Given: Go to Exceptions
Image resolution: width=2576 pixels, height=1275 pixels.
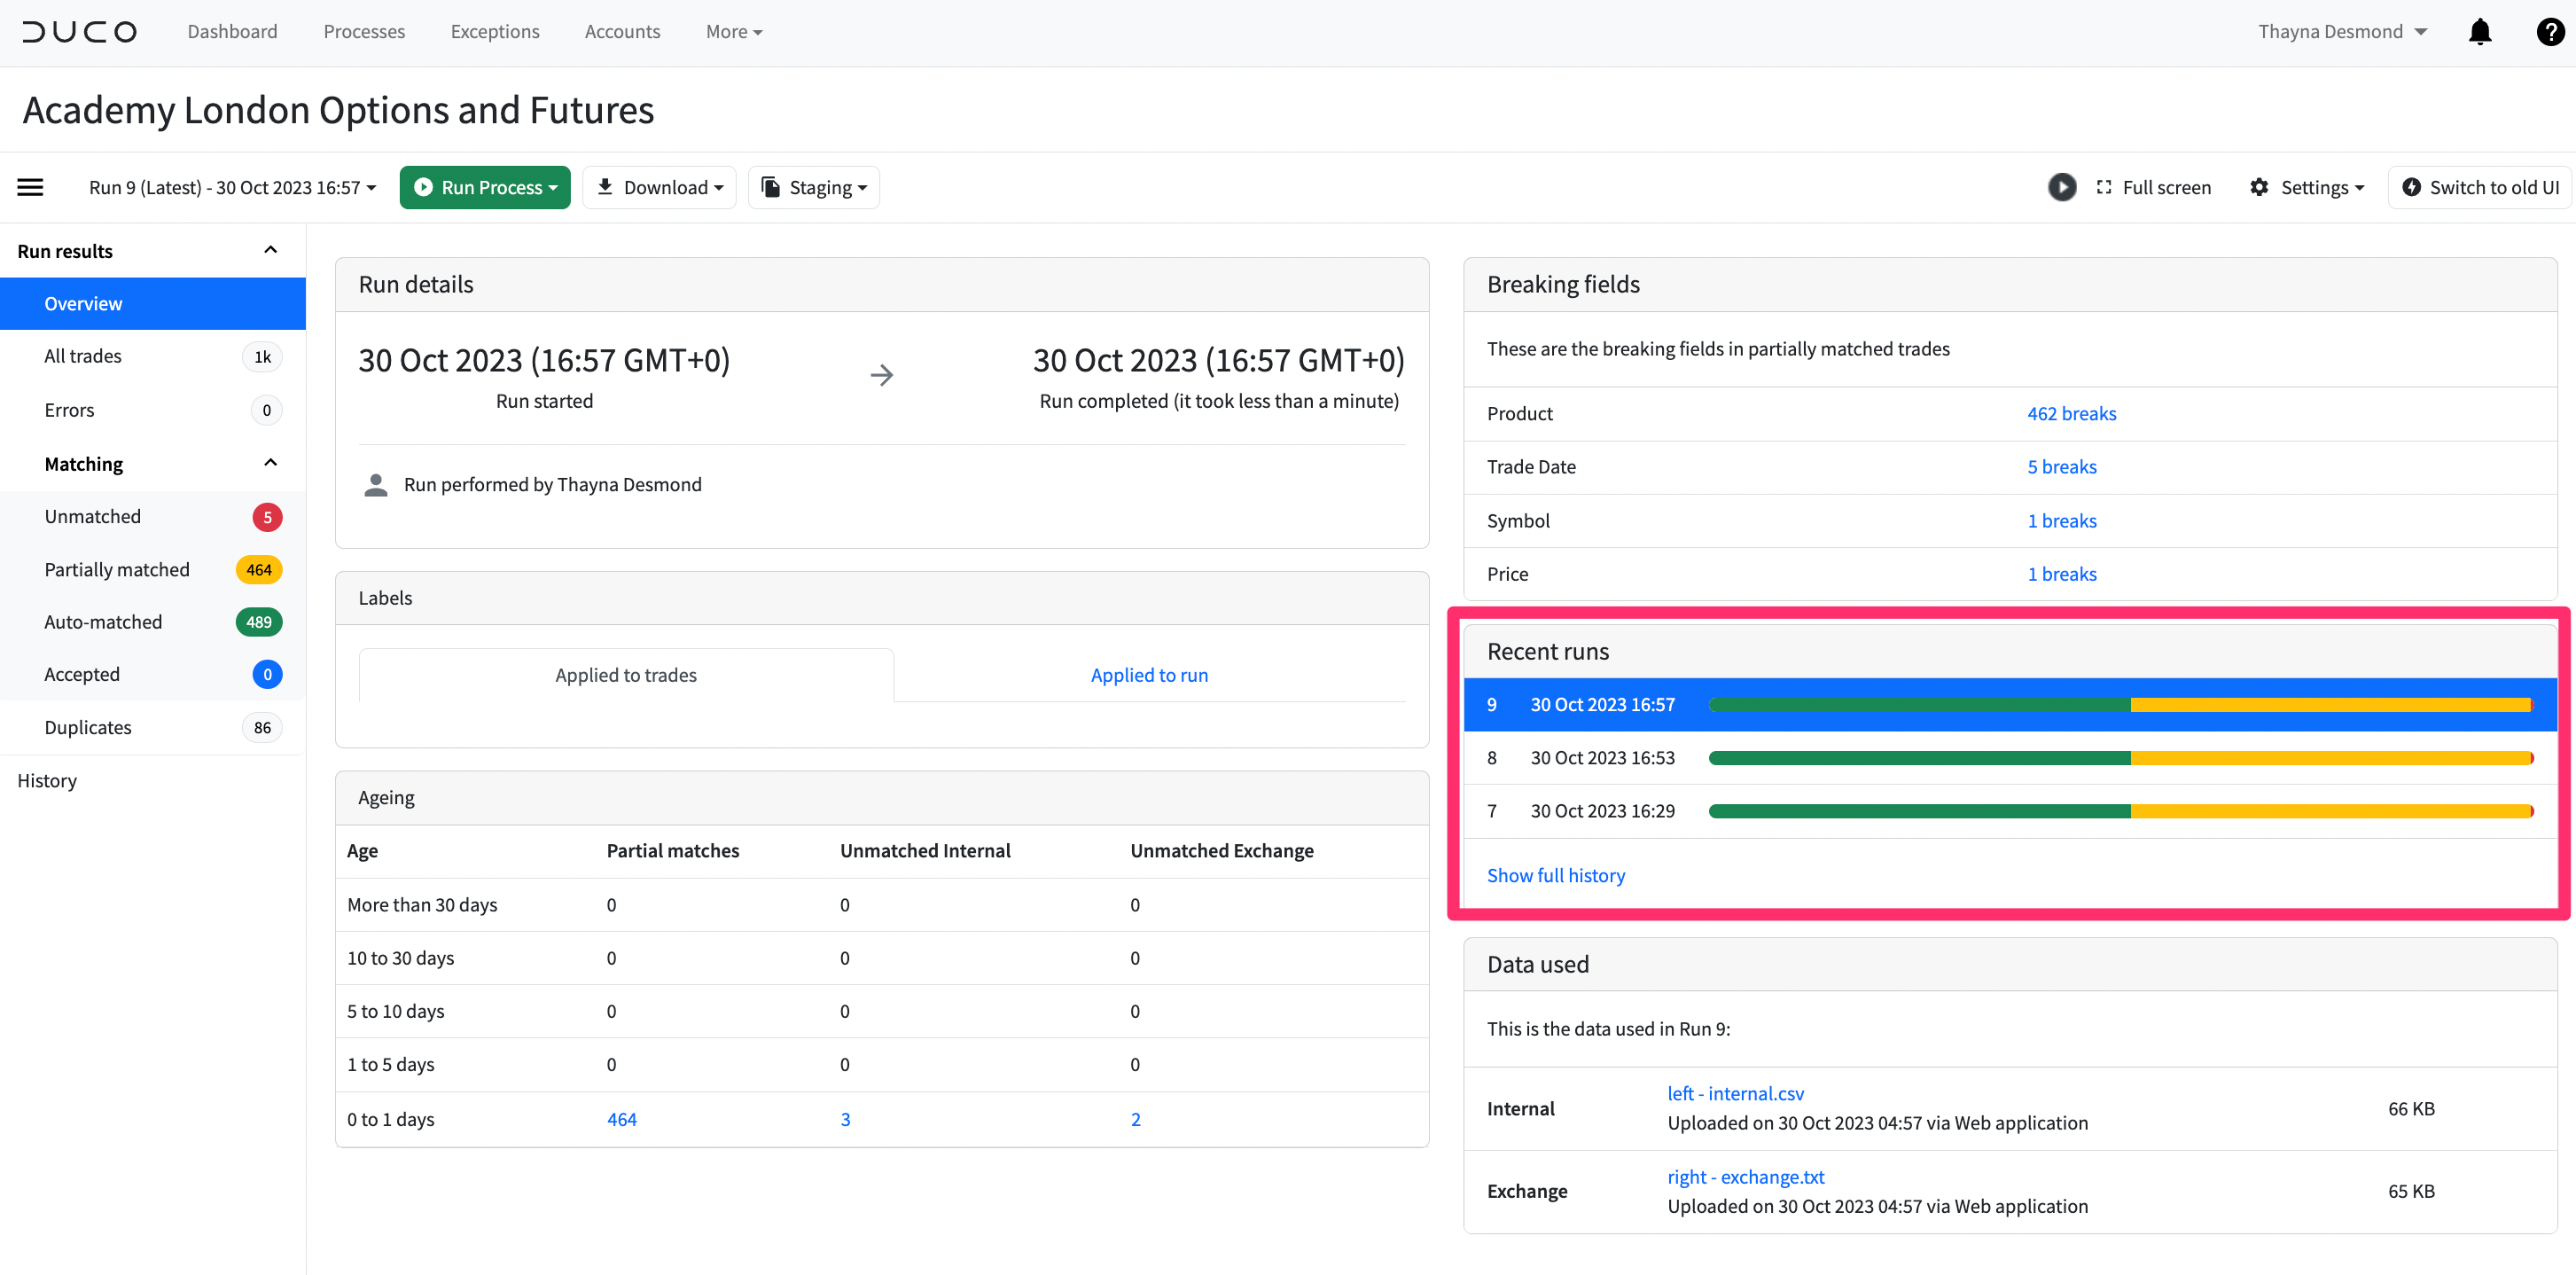Looking at the screenshot, I should point(495,32).
